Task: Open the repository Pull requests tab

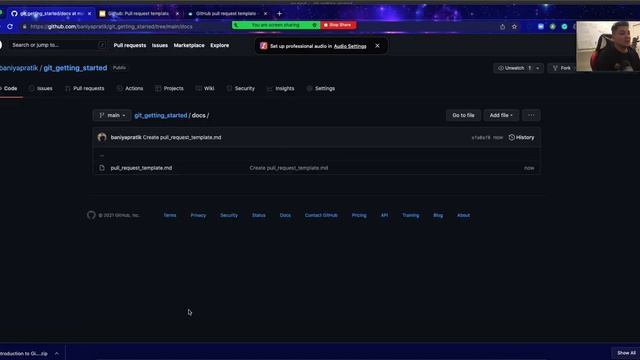Action: click(x=84, y=89)
